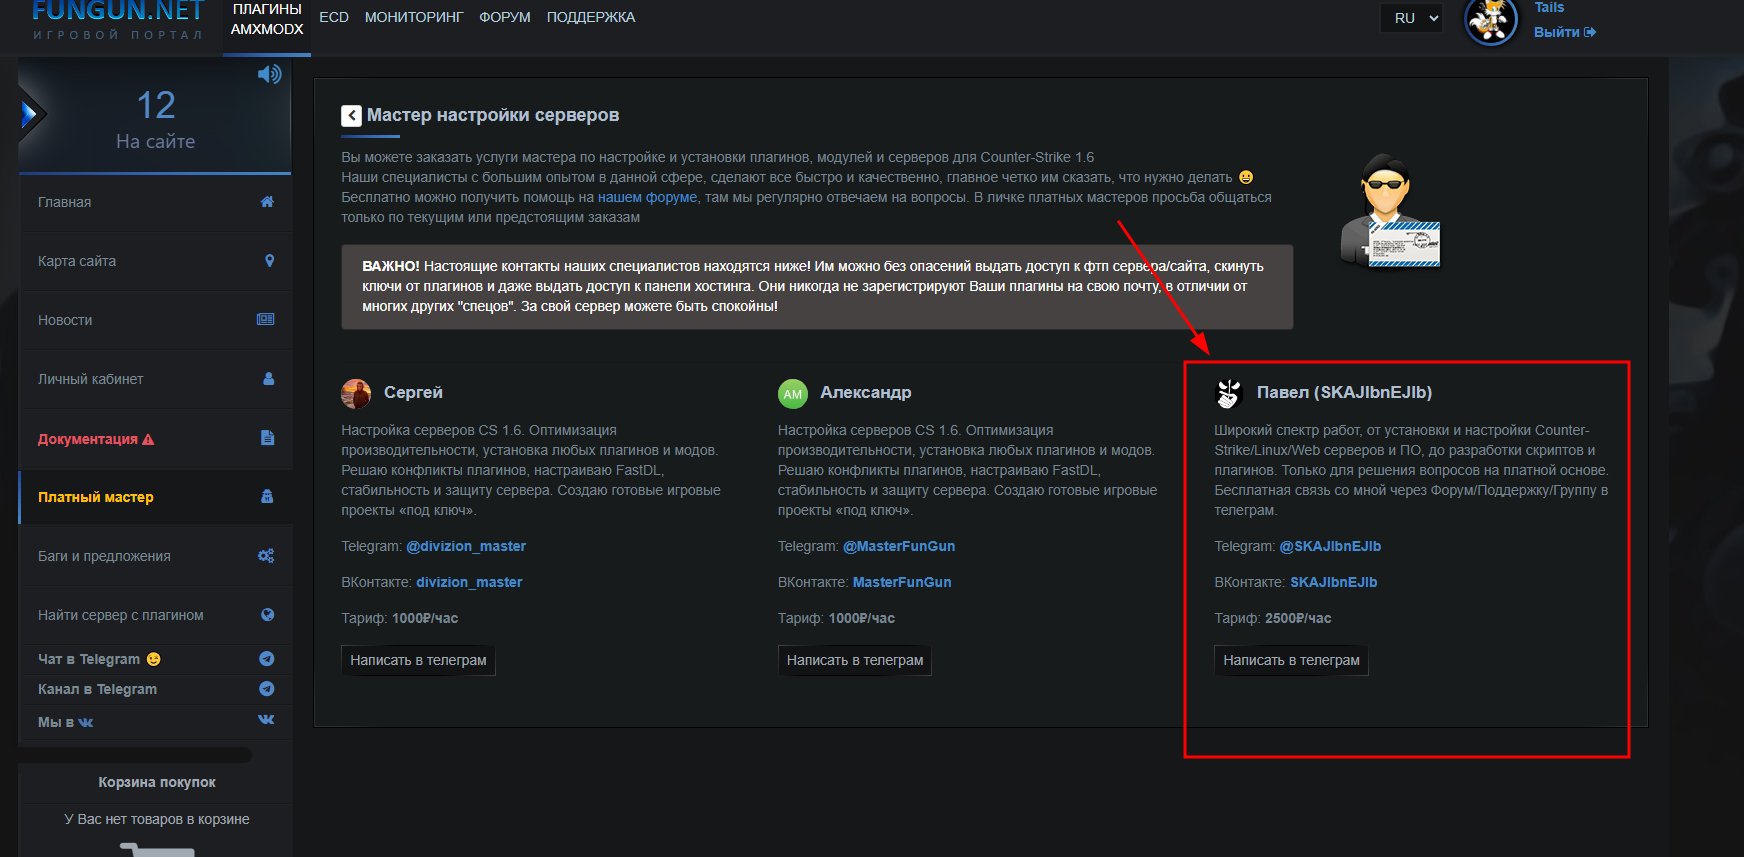Click the document icon beside Документация
Image resolution: width=1744 pixels, height=857 pixels.
[267, 438]
